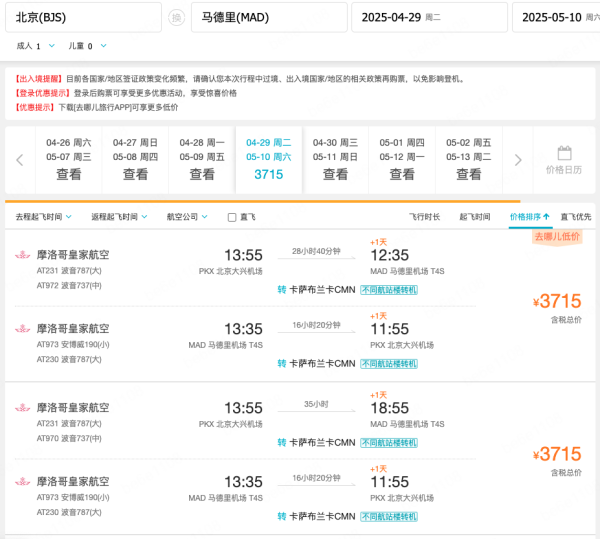Open 航空公司 airline filter dropdown
Screen dimensions: 600x539
pyautogui.click(x=187, y=217)
